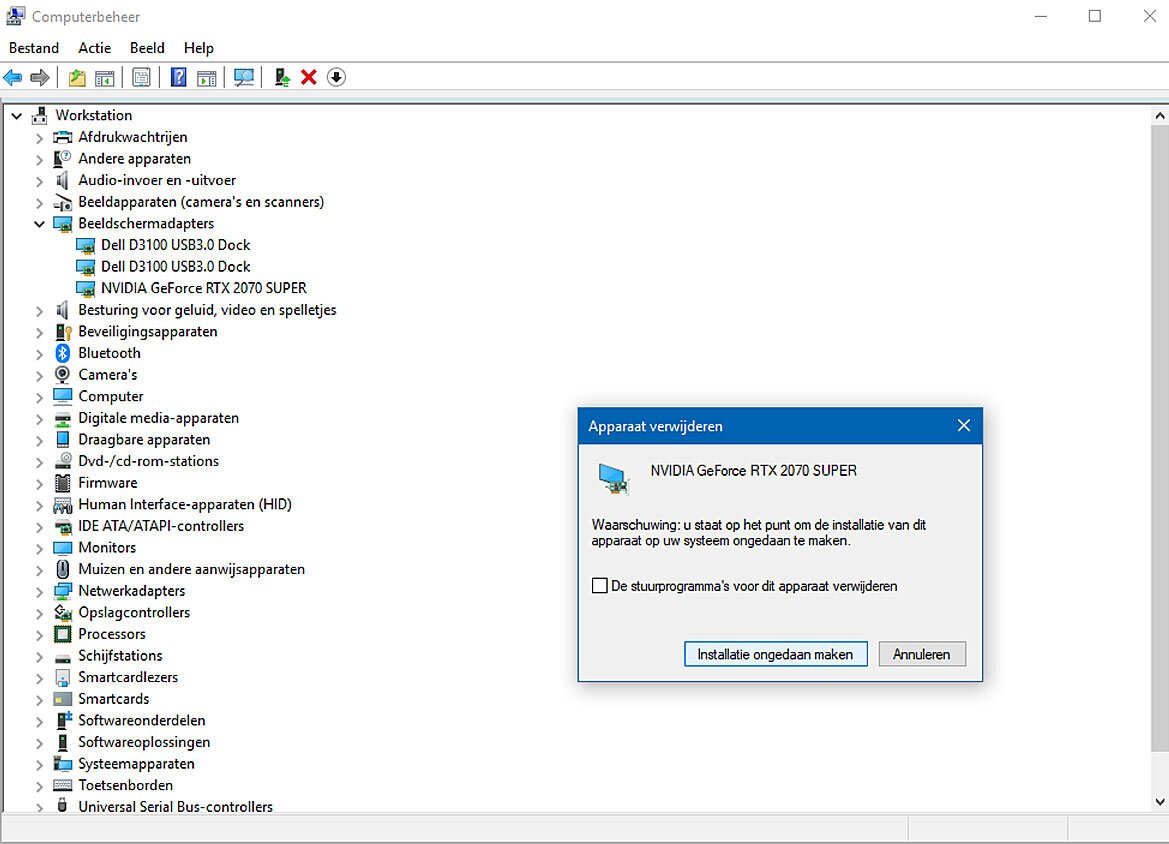Click the show/hide action pane icon
Screen dimensions: 1169x844
207,77
